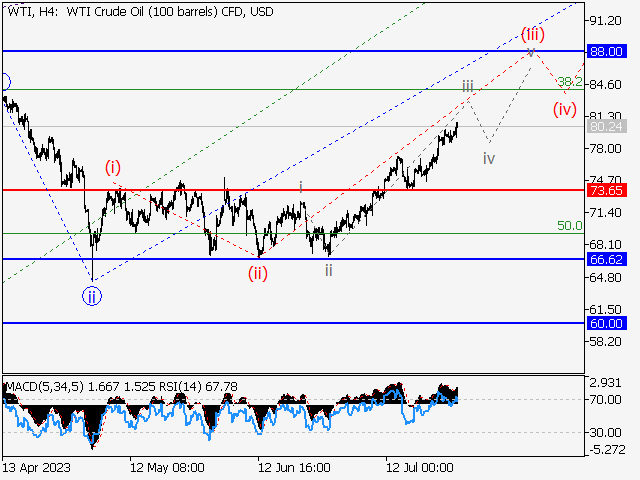Screen dimensions: 640x480
Task: Select the red (i) wave label
Action: click(x=113, y=167)
